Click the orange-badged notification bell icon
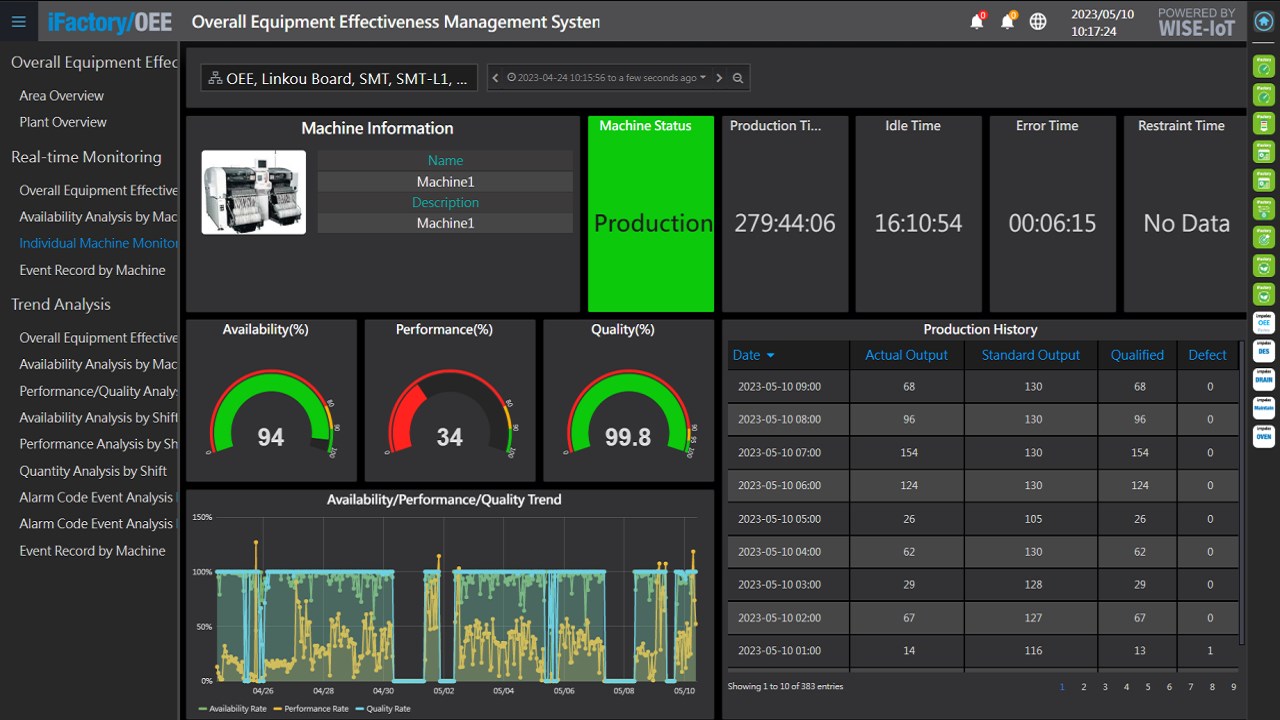 coord(1007,22)
